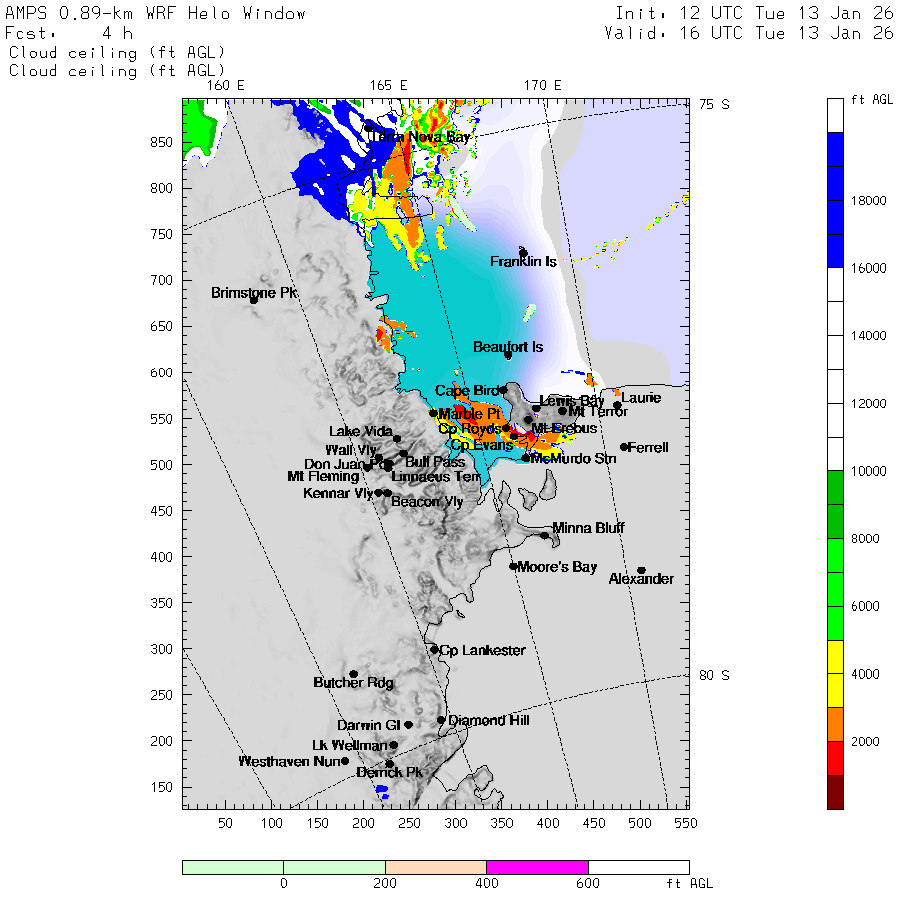900x900 pixels.
Task: Click the Alexander station marker dot
Action: pyautogui.click(x=641, y=570)
